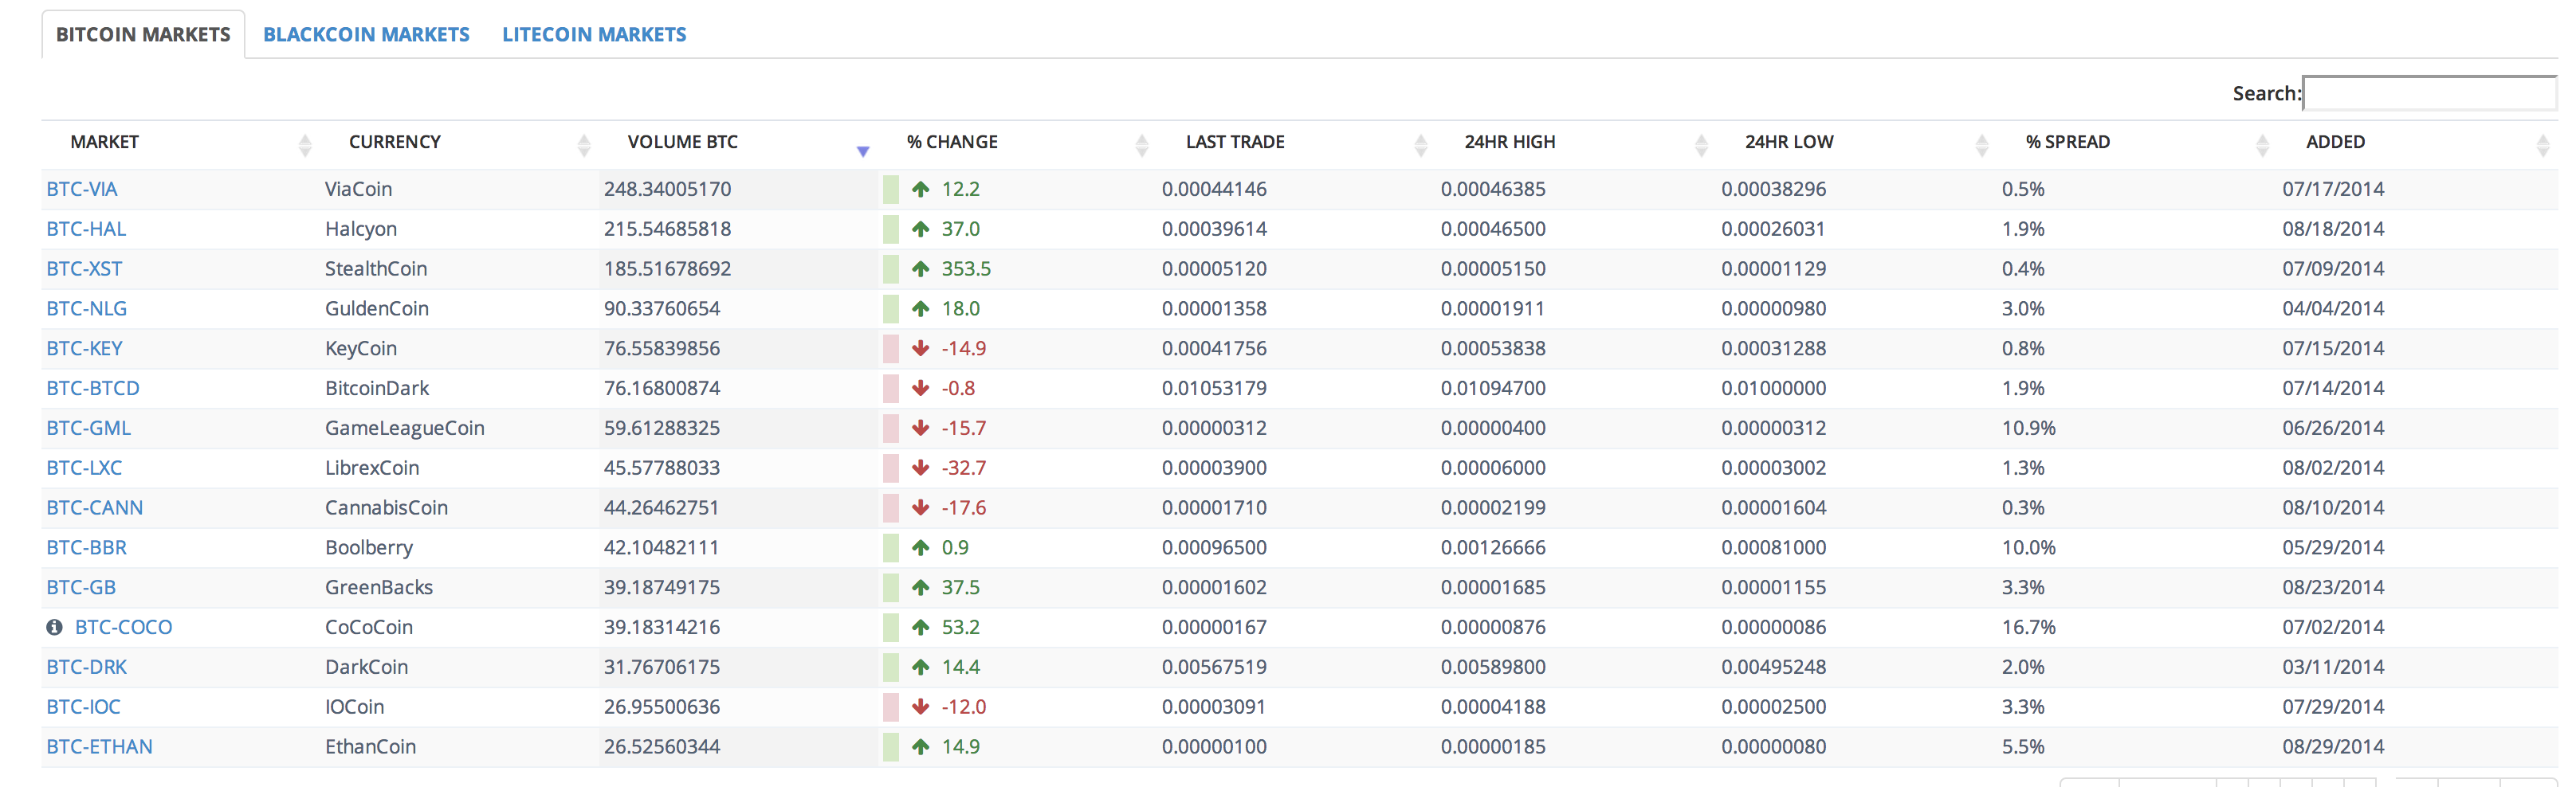2576x787 pixels.
Task: Open the BTC-HAL market link
Action: [86, 229]
